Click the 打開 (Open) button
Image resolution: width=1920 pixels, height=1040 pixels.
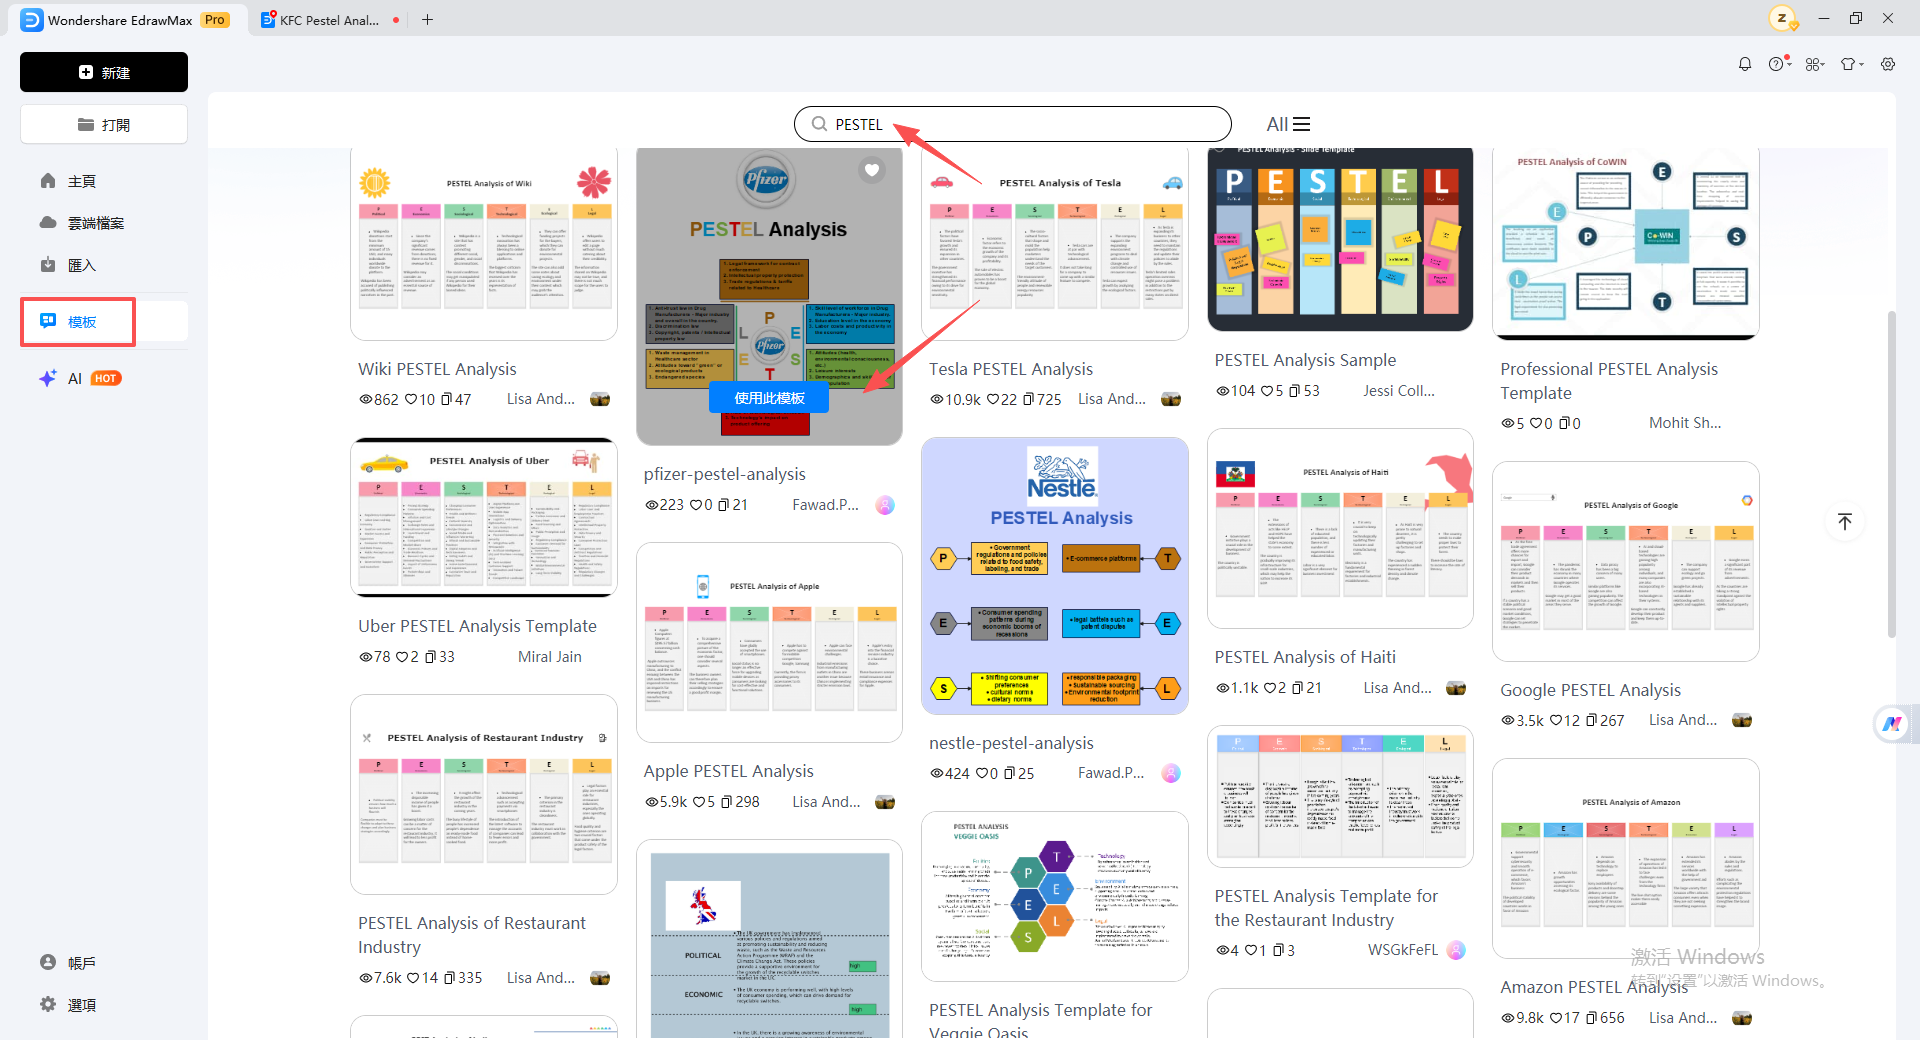point(104,125)
